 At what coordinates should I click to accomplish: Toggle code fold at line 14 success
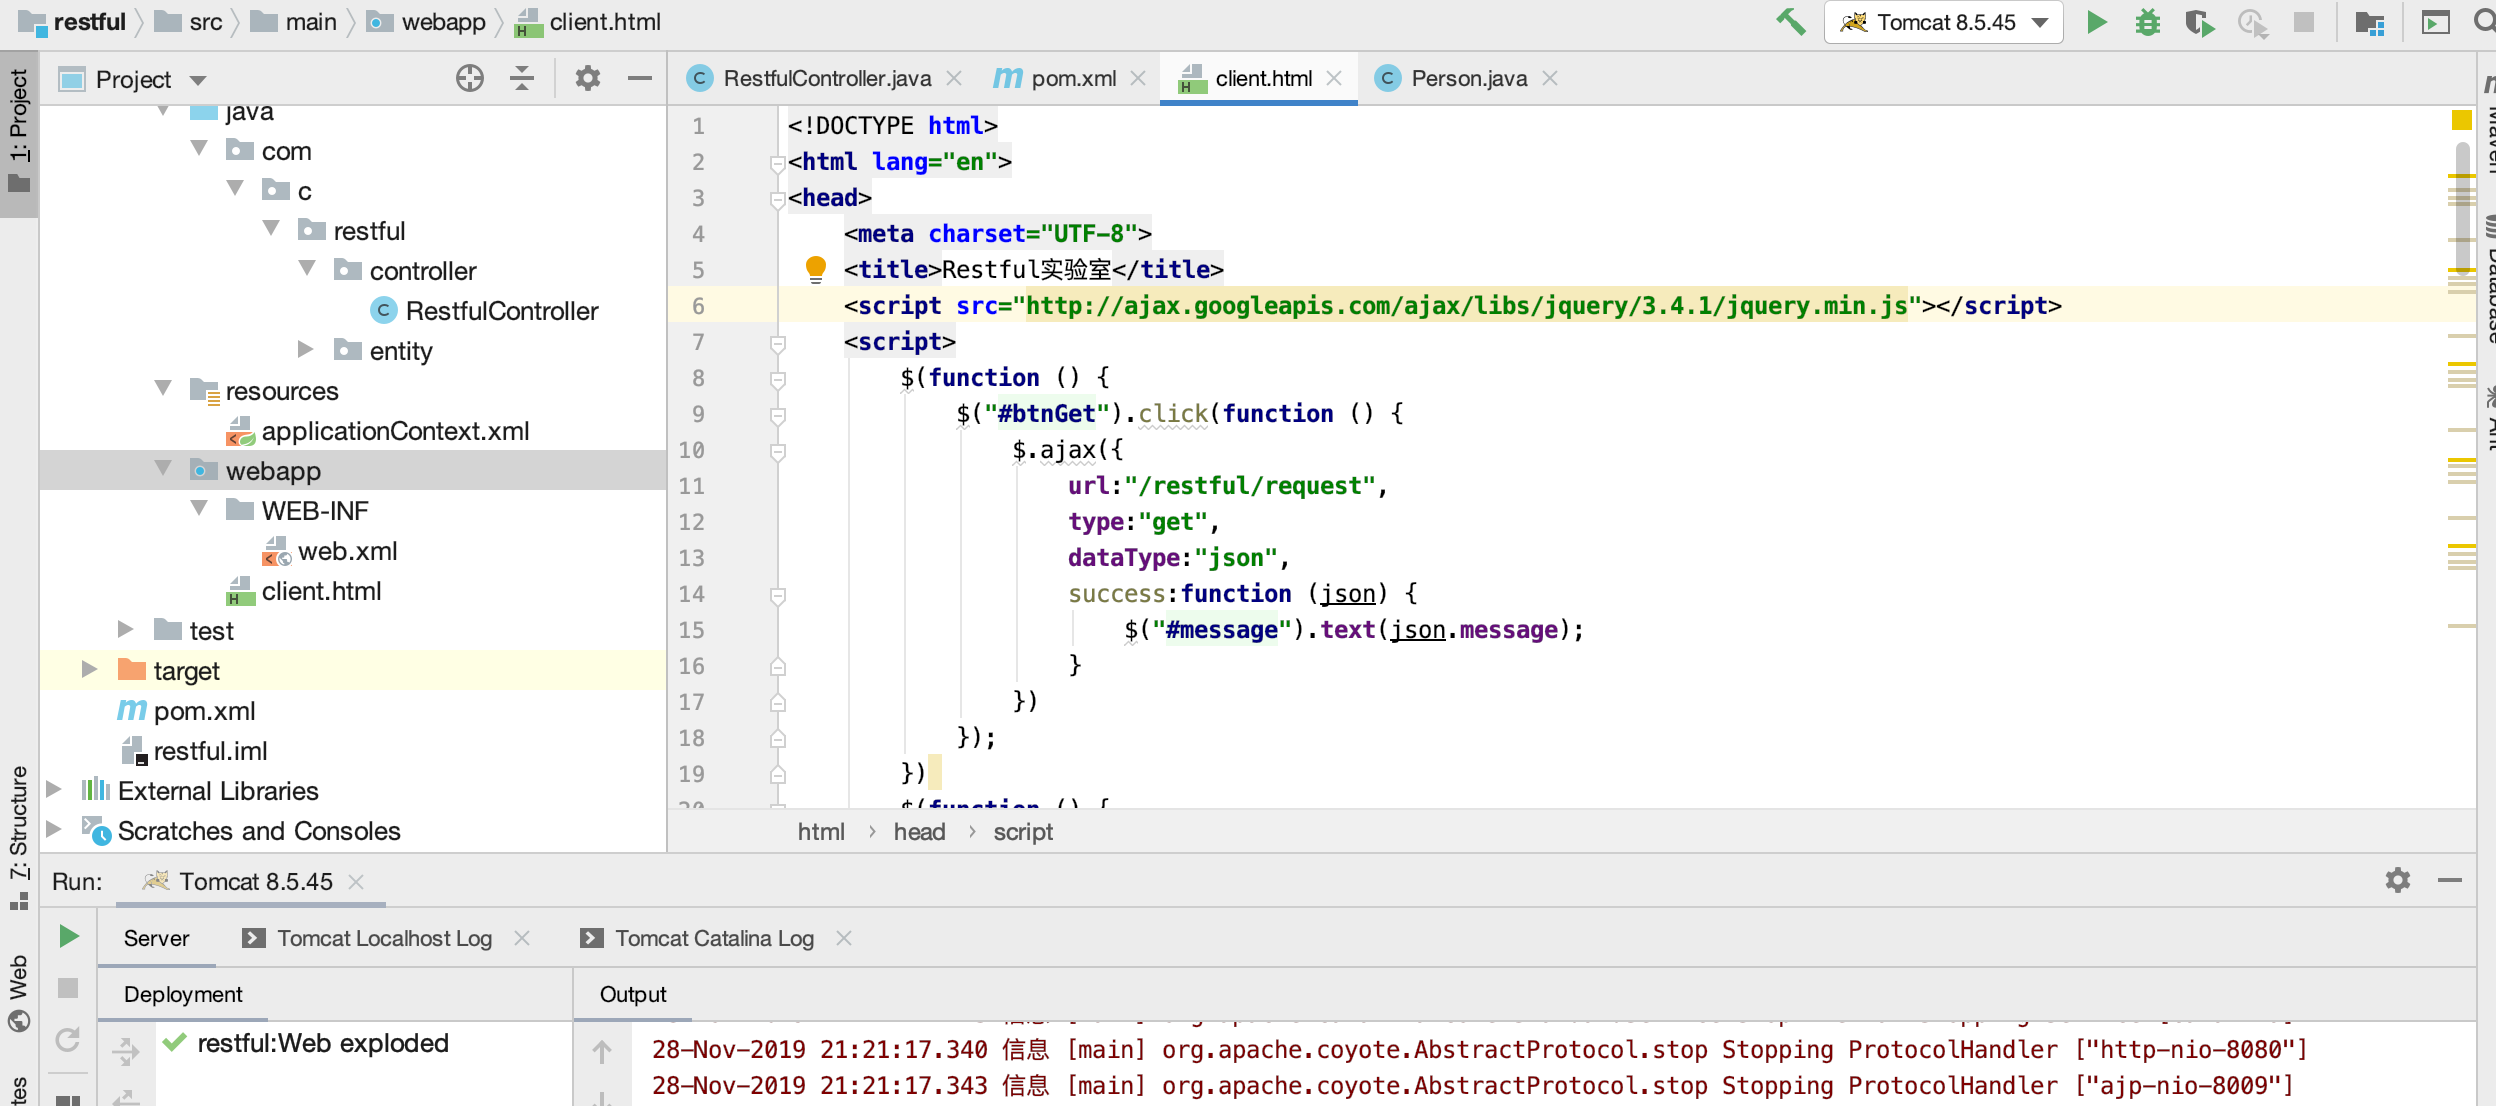click(x=778, y=595)
